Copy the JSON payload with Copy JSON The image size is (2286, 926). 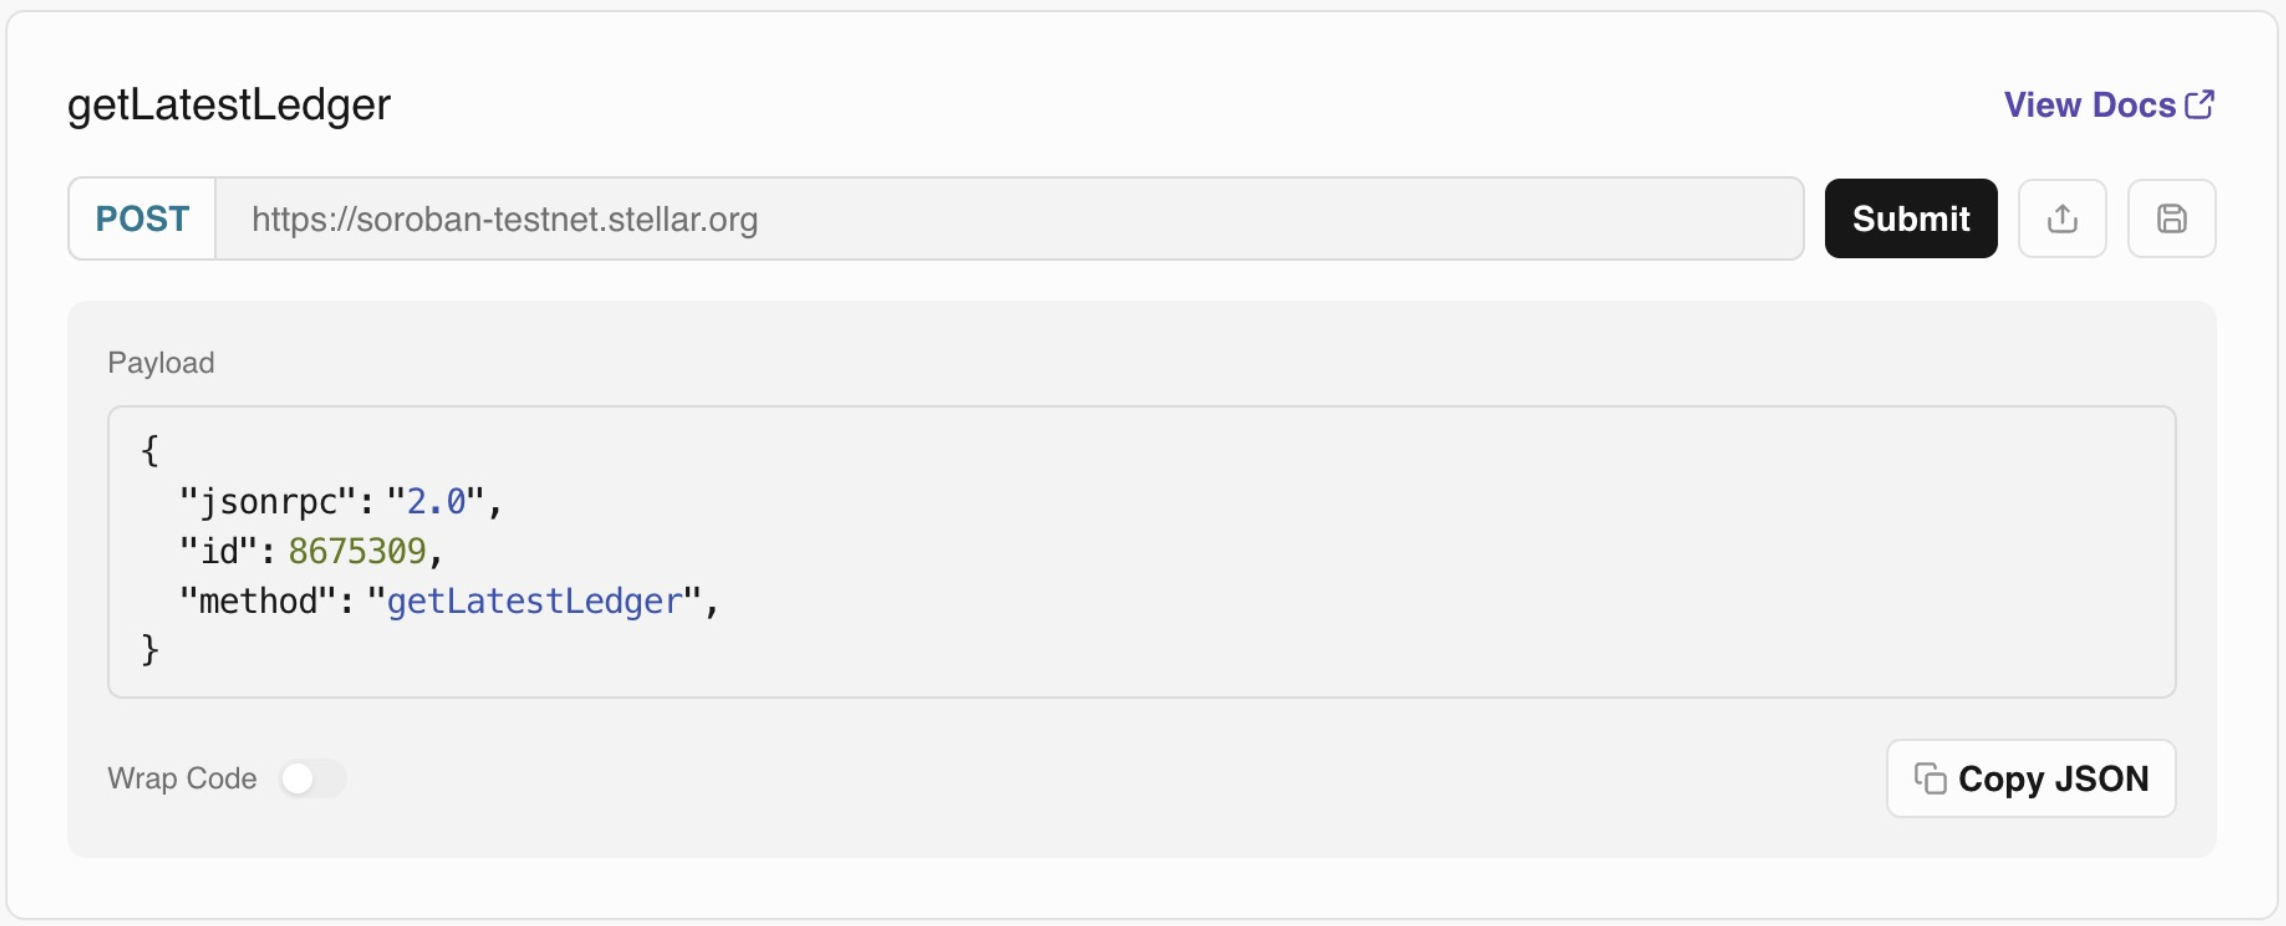point(2031,778)
